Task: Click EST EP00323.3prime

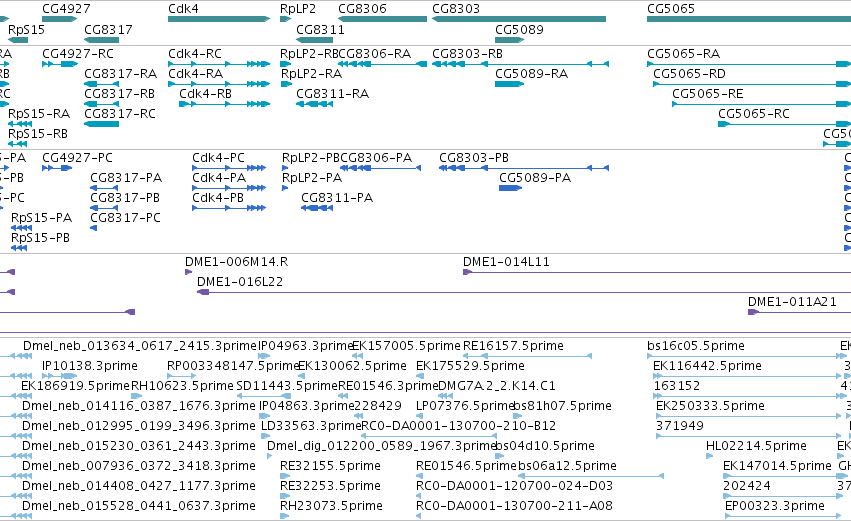Action: coord(775,507)
